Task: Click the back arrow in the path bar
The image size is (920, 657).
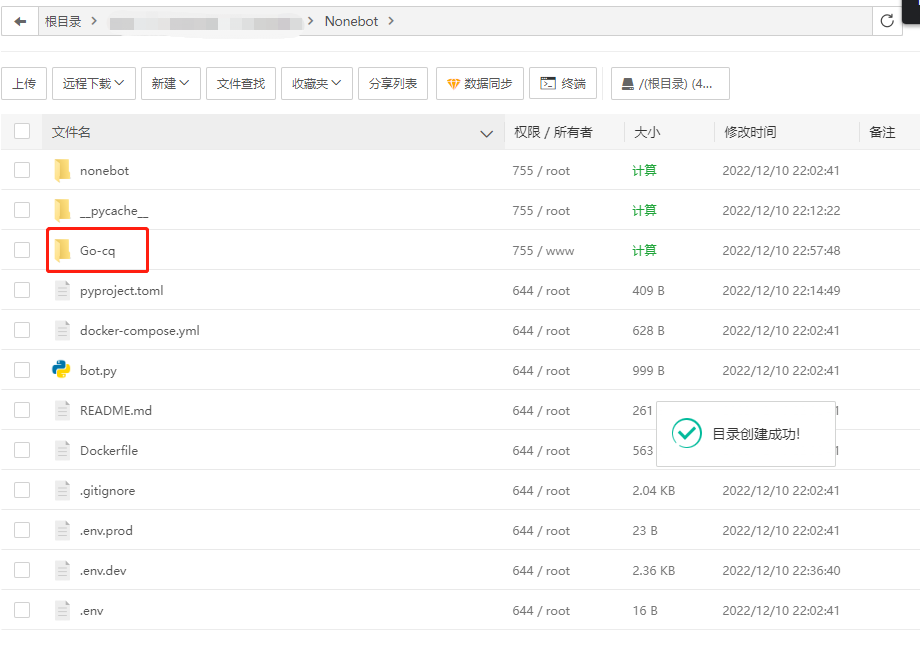Action: click(x=20, y=22)
